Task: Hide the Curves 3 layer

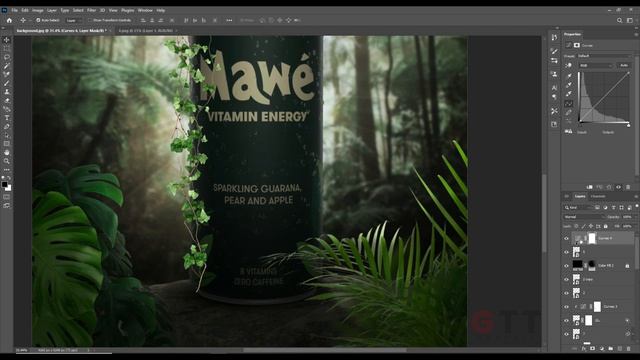Action: [x=566, y=307]
